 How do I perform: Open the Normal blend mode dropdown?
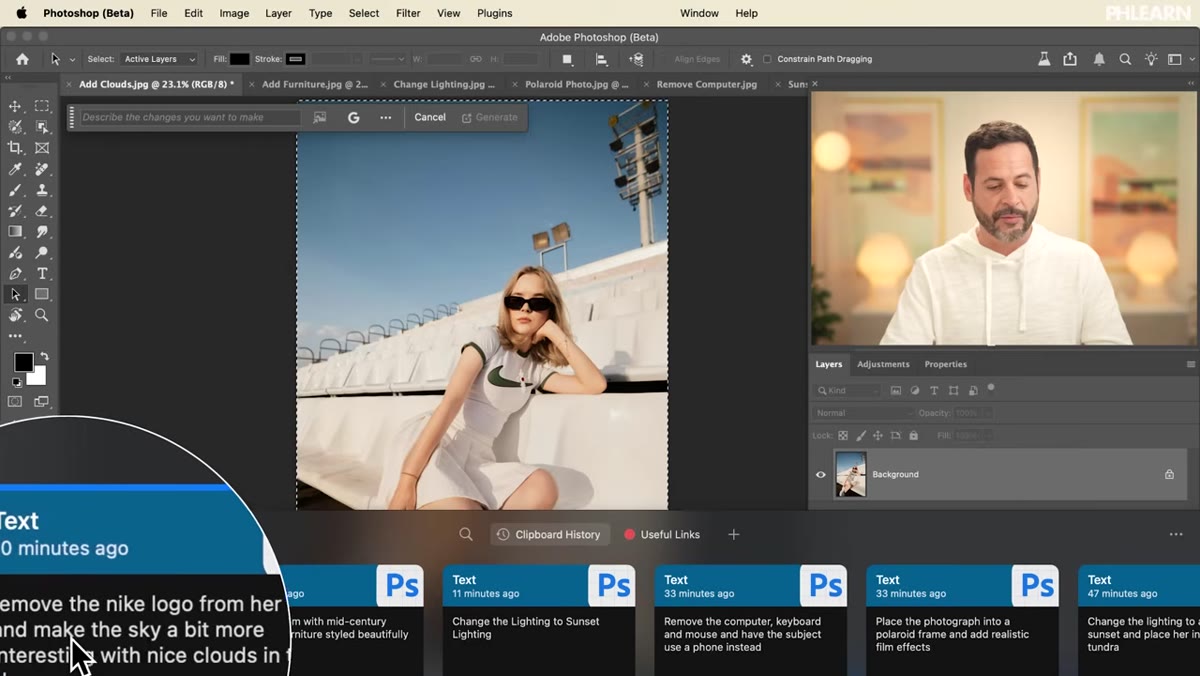tap(864, 413)
